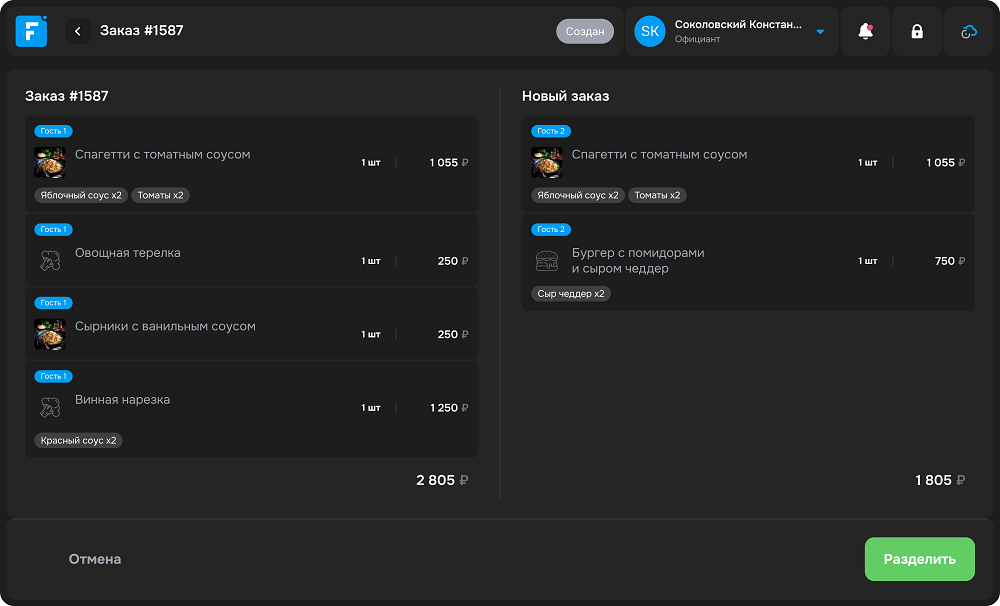Go back using the back arrow icon

[x=77, y=31]
